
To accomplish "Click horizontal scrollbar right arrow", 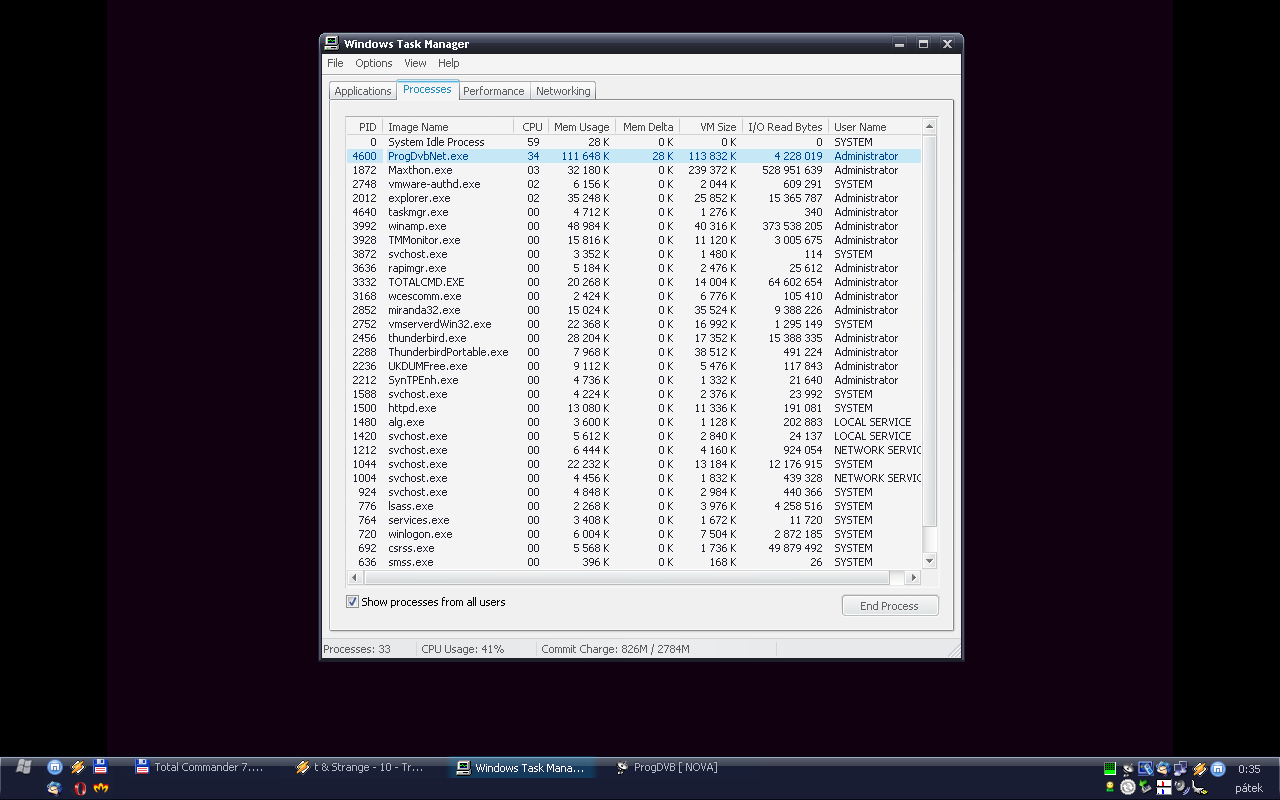I will click(912, 578).
